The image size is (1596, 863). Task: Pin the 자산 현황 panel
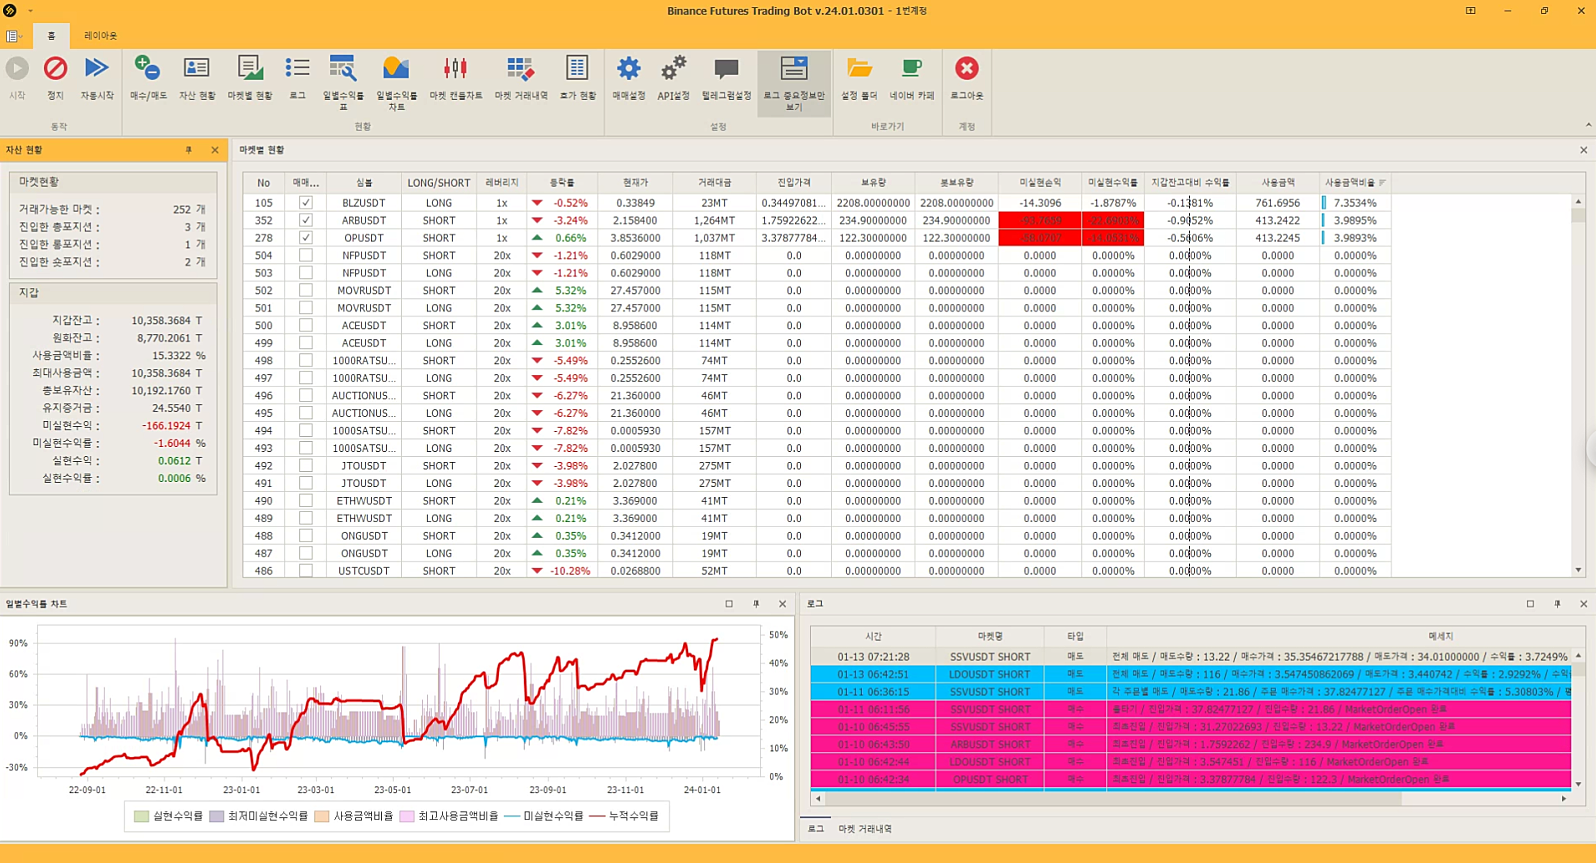tap(188, 150)
